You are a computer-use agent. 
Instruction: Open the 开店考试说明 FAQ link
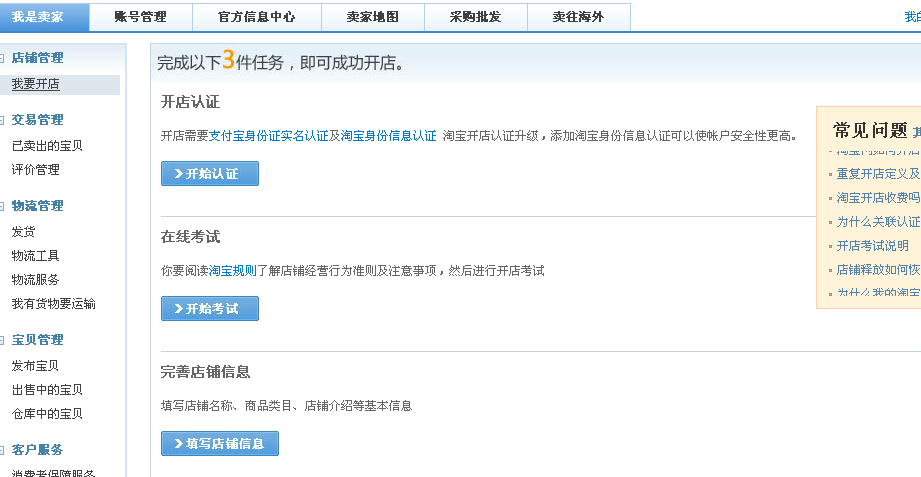pos(872,246)
